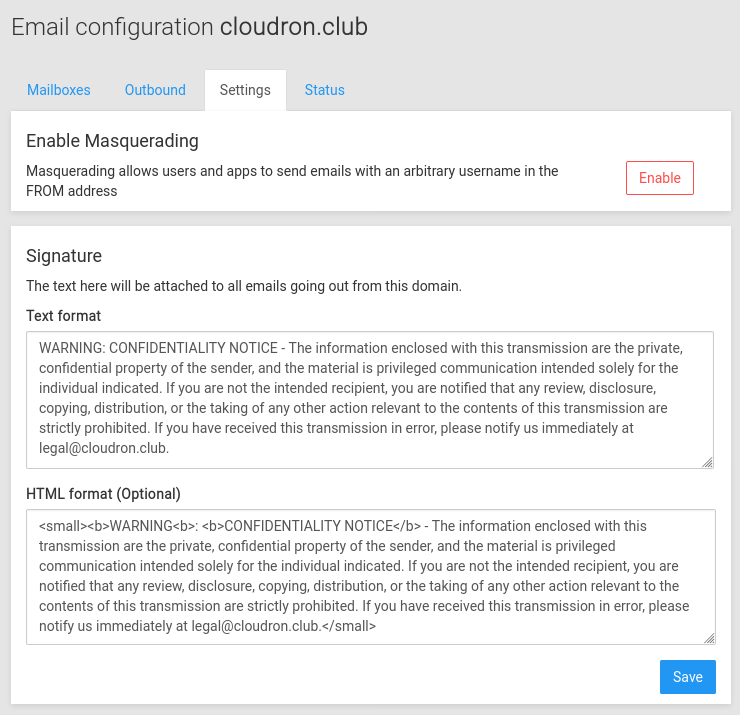Grab the Text format textarea resize handle

[x=707, y=461]
